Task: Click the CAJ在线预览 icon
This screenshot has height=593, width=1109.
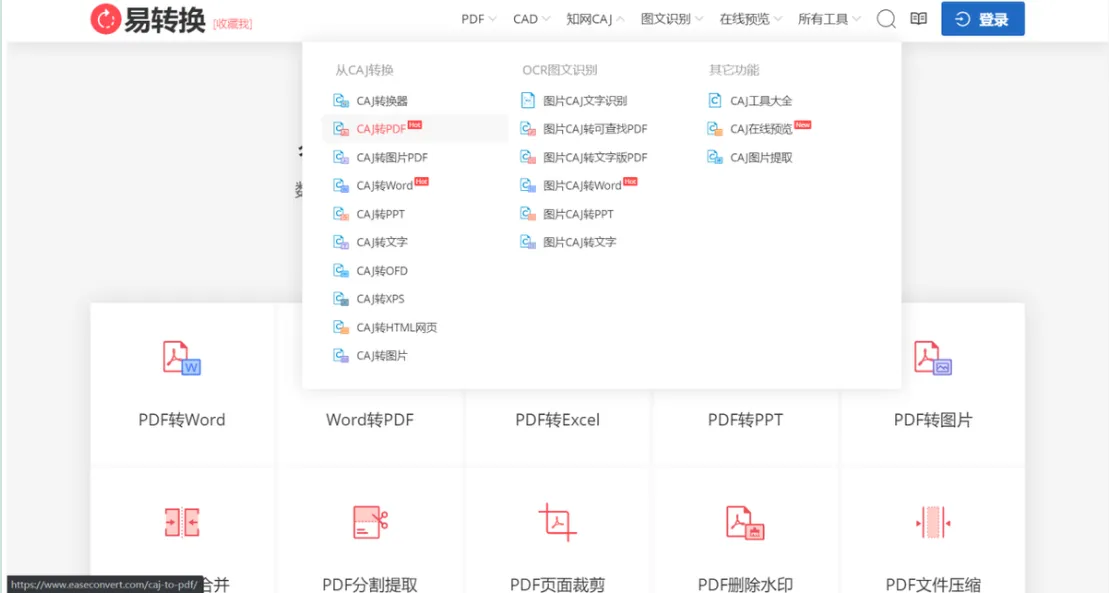Action: pos(715,129)
